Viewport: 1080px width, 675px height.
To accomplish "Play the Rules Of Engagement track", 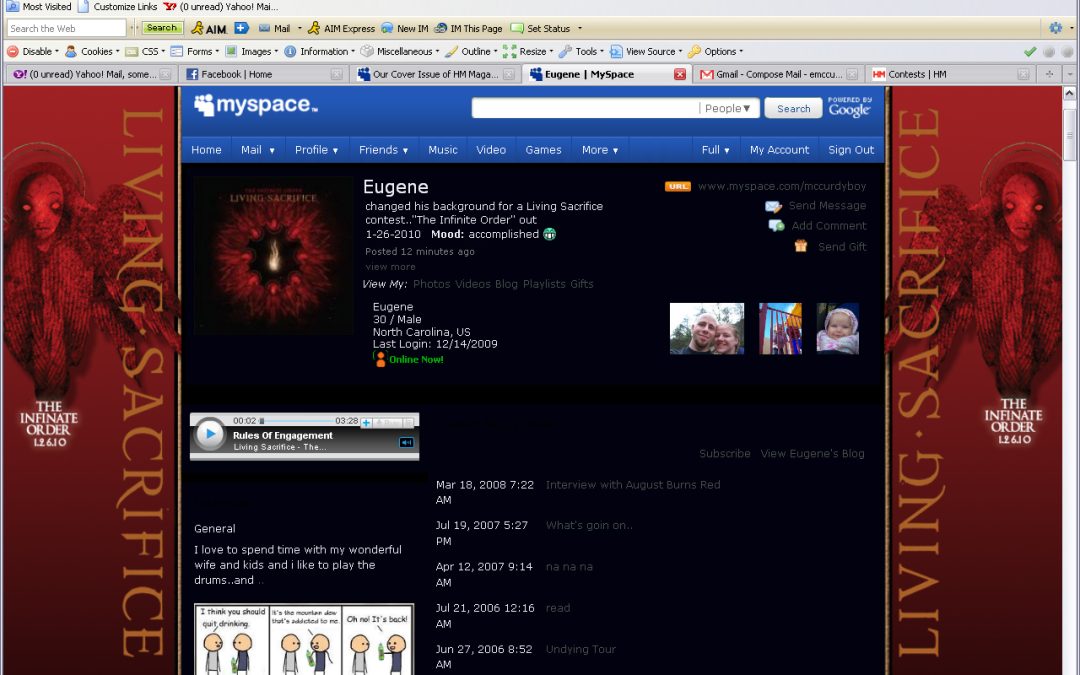I will click(209, 435).
